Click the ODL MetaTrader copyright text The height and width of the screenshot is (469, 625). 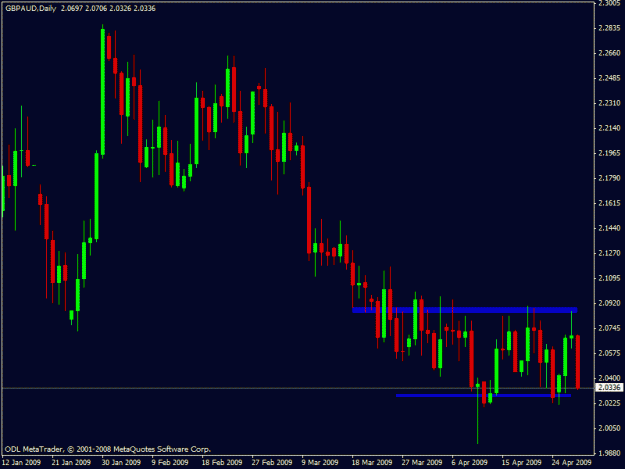coord(108,449)
